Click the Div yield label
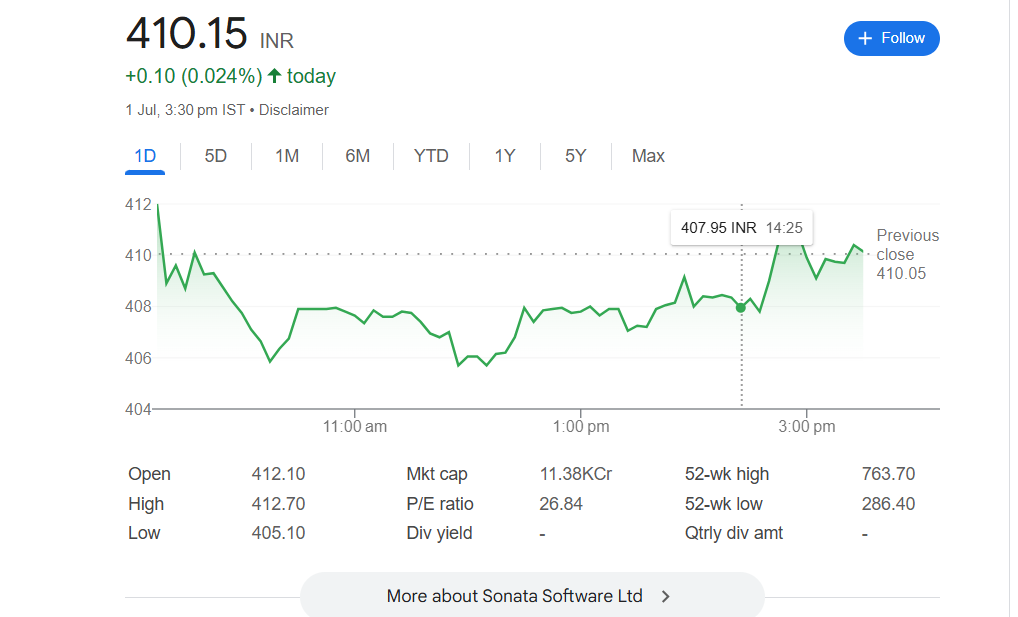The height and width of the screenshot is (617, 1018). [x=439, y=533]
